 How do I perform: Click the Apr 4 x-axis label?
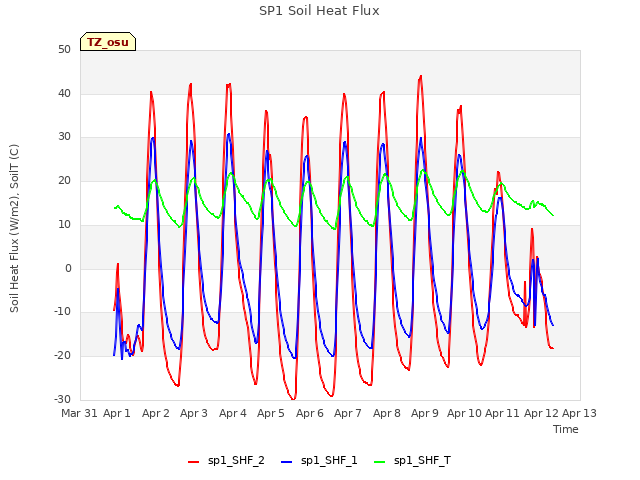click(x=233, y=413)
